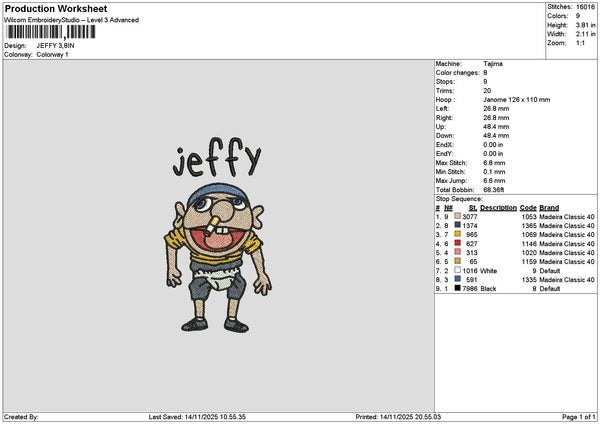600x424 pixels.
Task: Click the White thread color swatch
Action: (x=457, y=270)
